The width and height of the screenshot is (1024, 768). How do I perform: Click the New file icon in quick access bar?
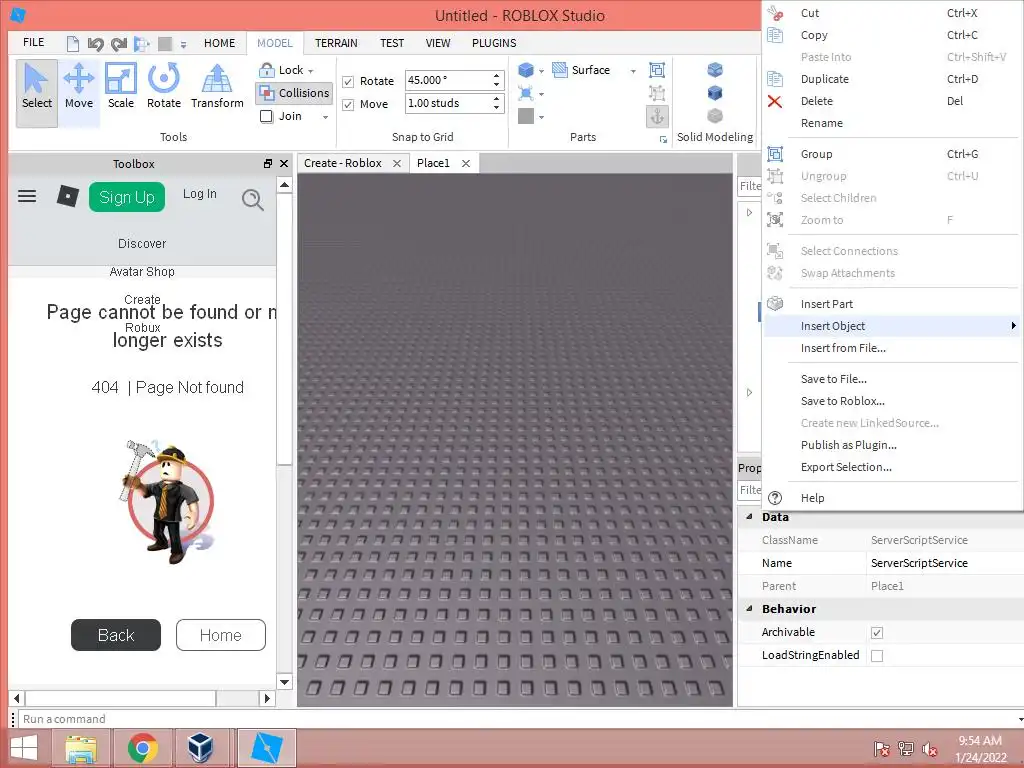coord(72,44)
